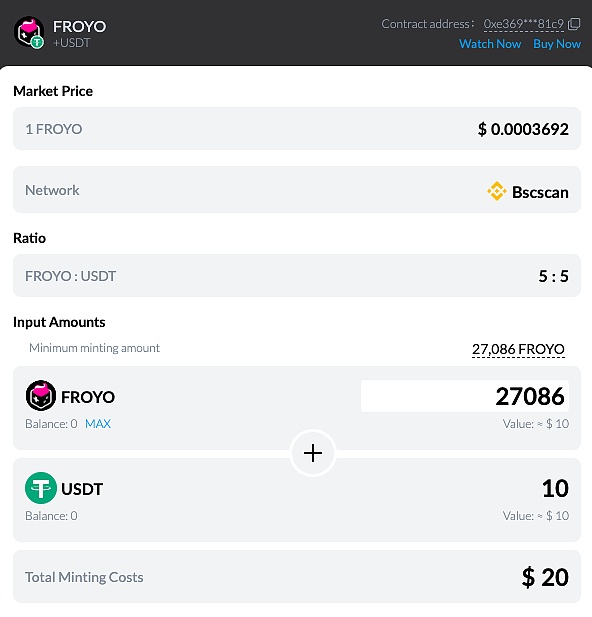The width and height of the screenshot is (592, 617).
Task: Click the USDT amount 10 field
Action: point(555,488)
